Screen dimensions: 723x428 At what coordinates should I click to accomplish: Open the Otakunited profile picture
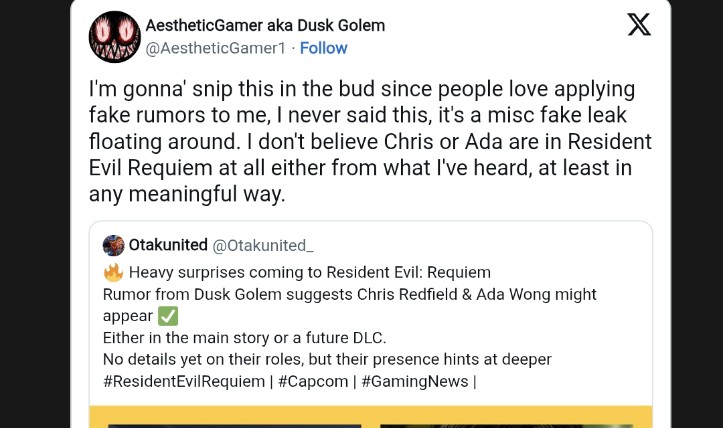pos(114,246)
